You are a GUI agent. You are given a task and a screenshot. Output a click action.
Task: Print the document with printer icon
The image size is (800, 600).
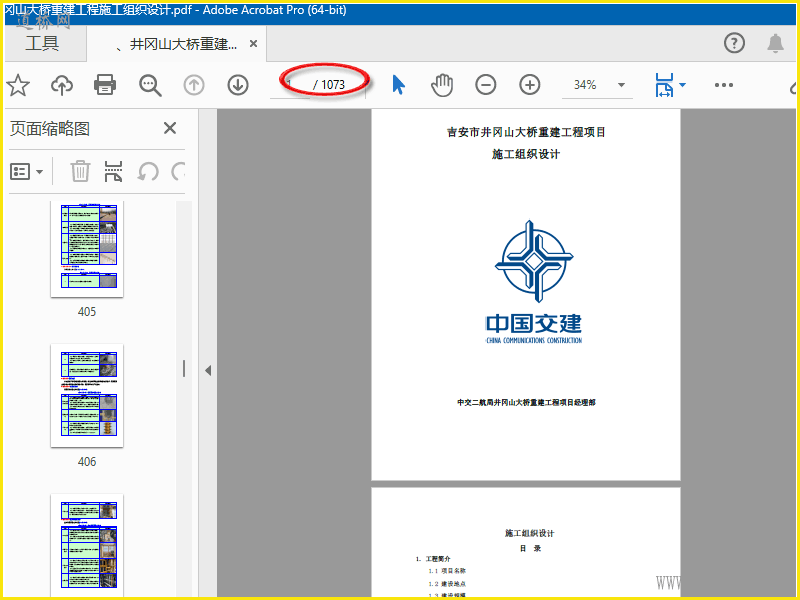click(105, 85)
